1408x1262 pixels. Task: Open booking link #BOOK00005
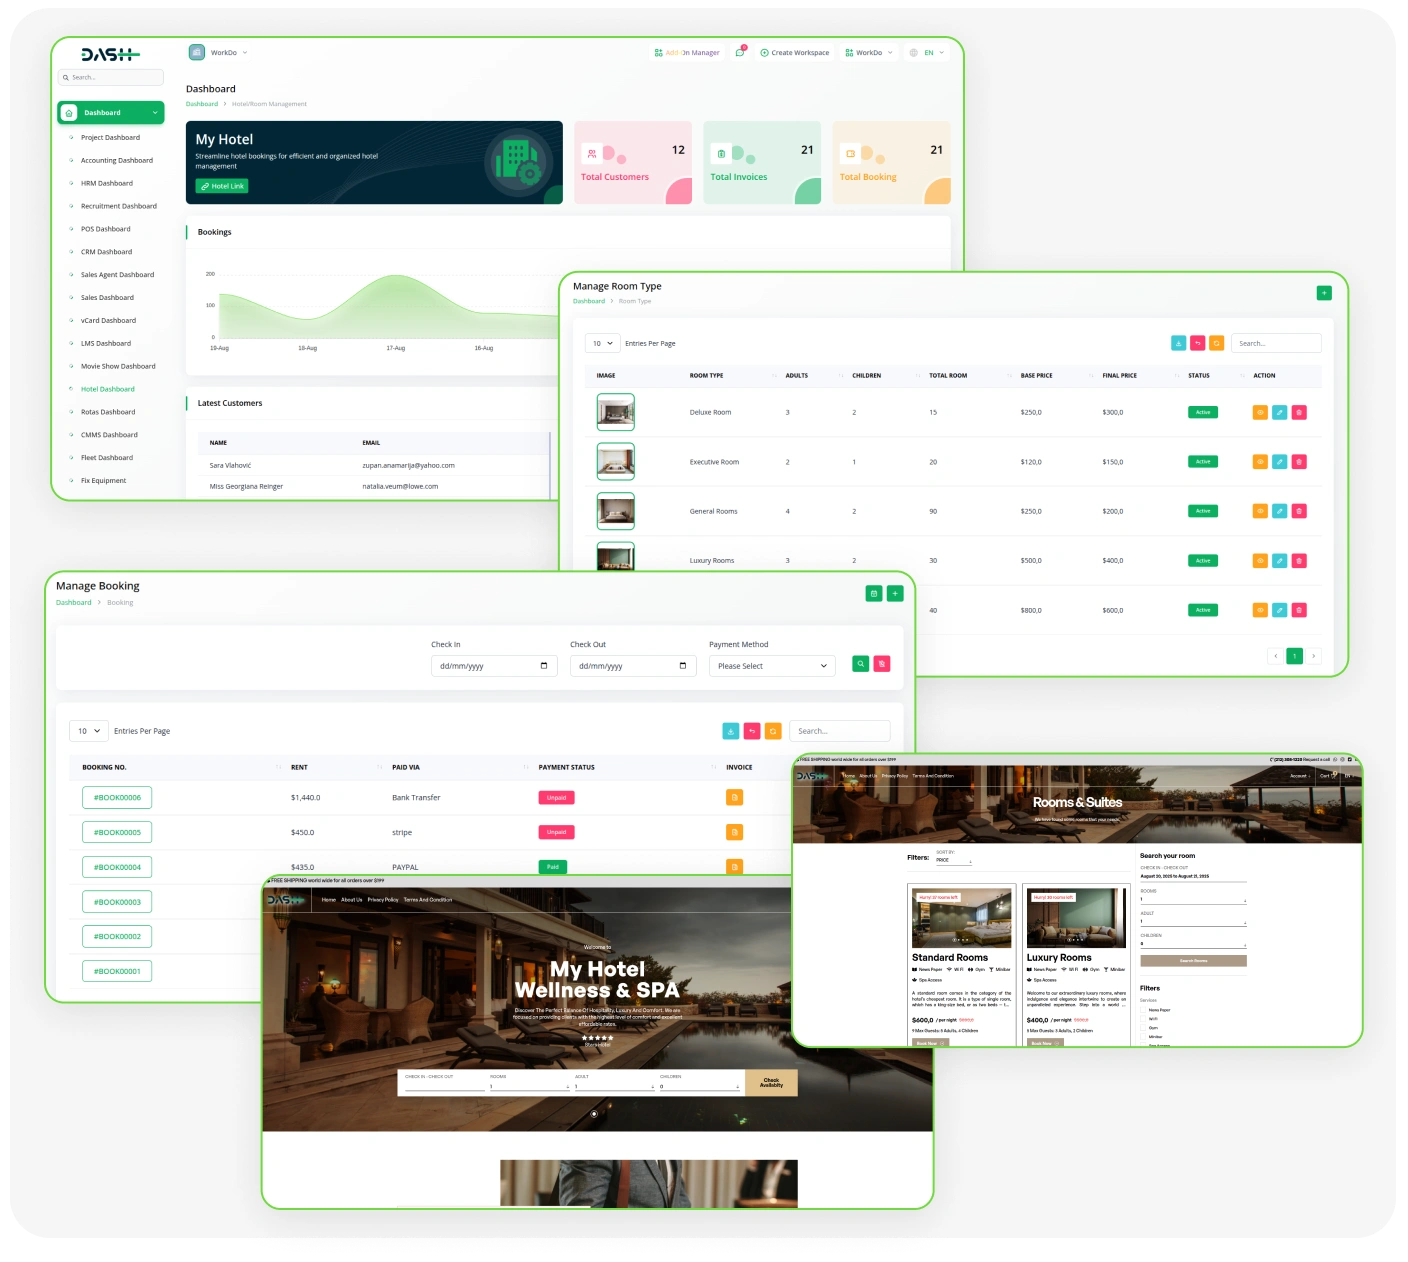[x=117, y=832]
